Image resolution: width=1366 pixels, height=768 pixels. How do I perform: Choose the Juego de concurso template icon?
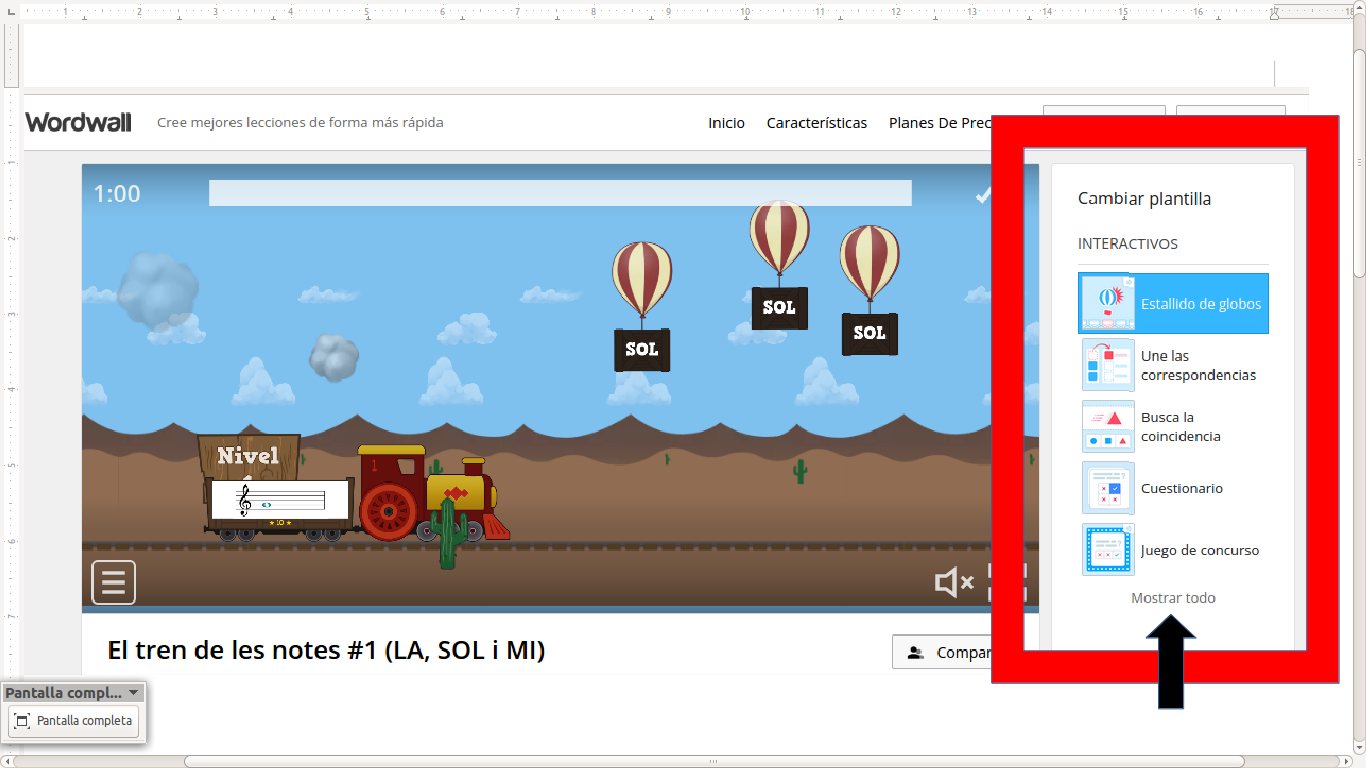click(1108, 550)
